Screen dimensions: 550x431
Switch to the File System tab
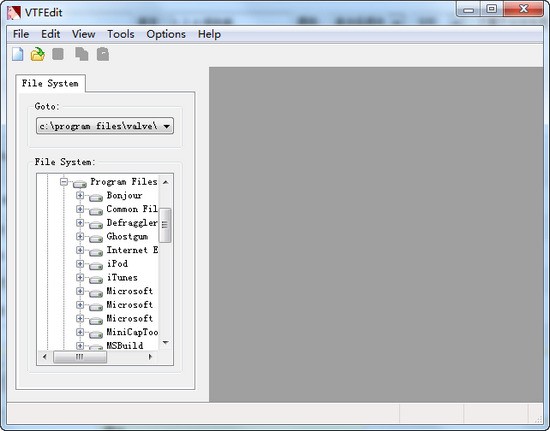pos(50,83)
